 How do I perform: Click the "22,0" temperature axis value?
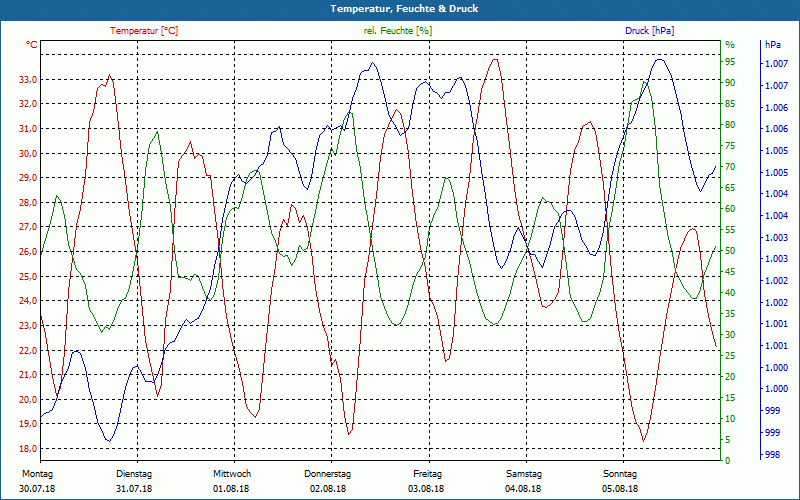point(28,351)
